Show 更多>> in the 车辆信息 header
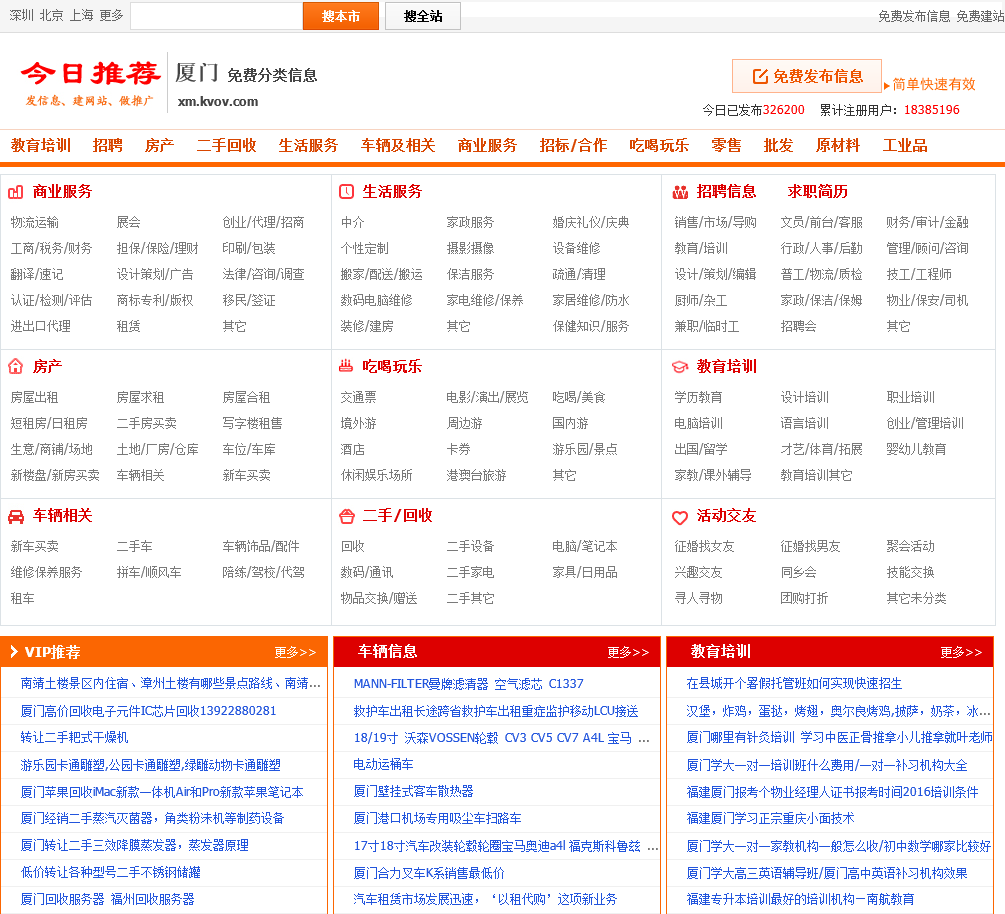The image size is (1005, 914). click(x=628, y=652)
